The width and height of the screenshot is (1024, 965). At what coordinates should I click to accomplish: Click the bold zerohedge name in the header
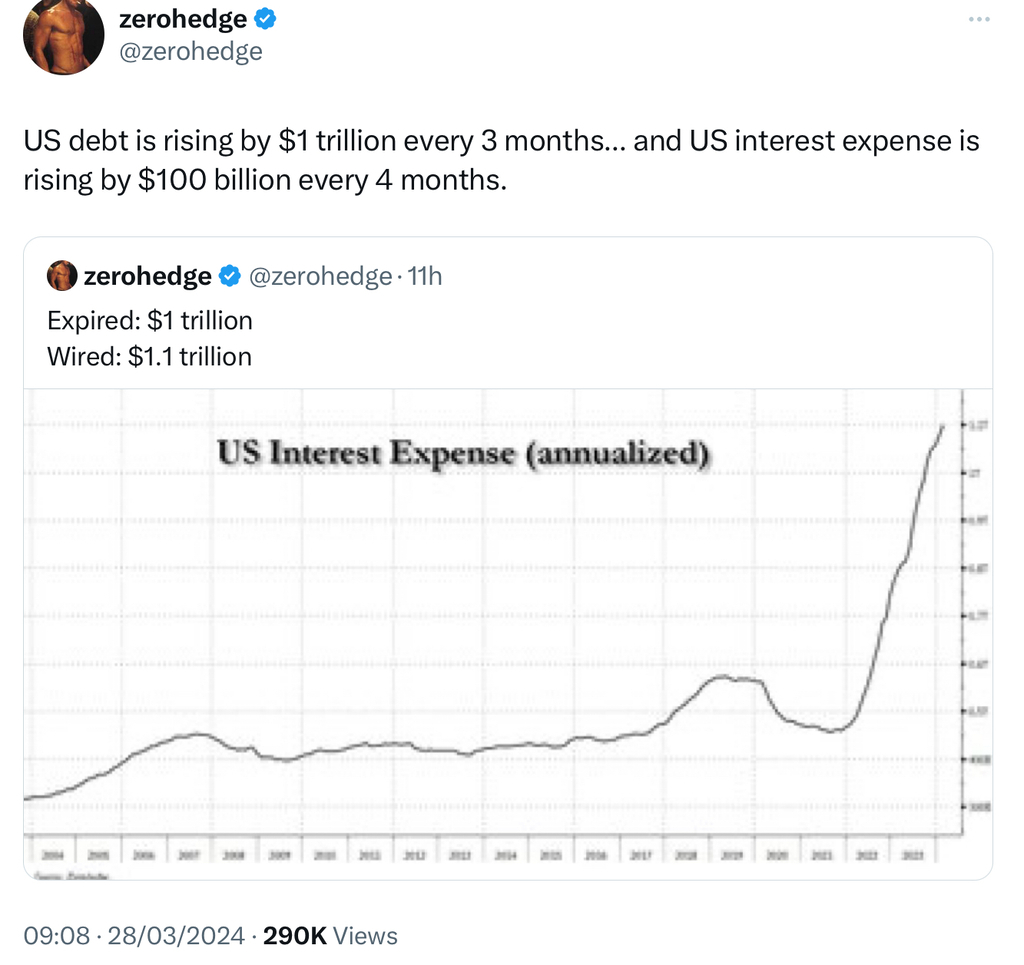tap(182, 17)
